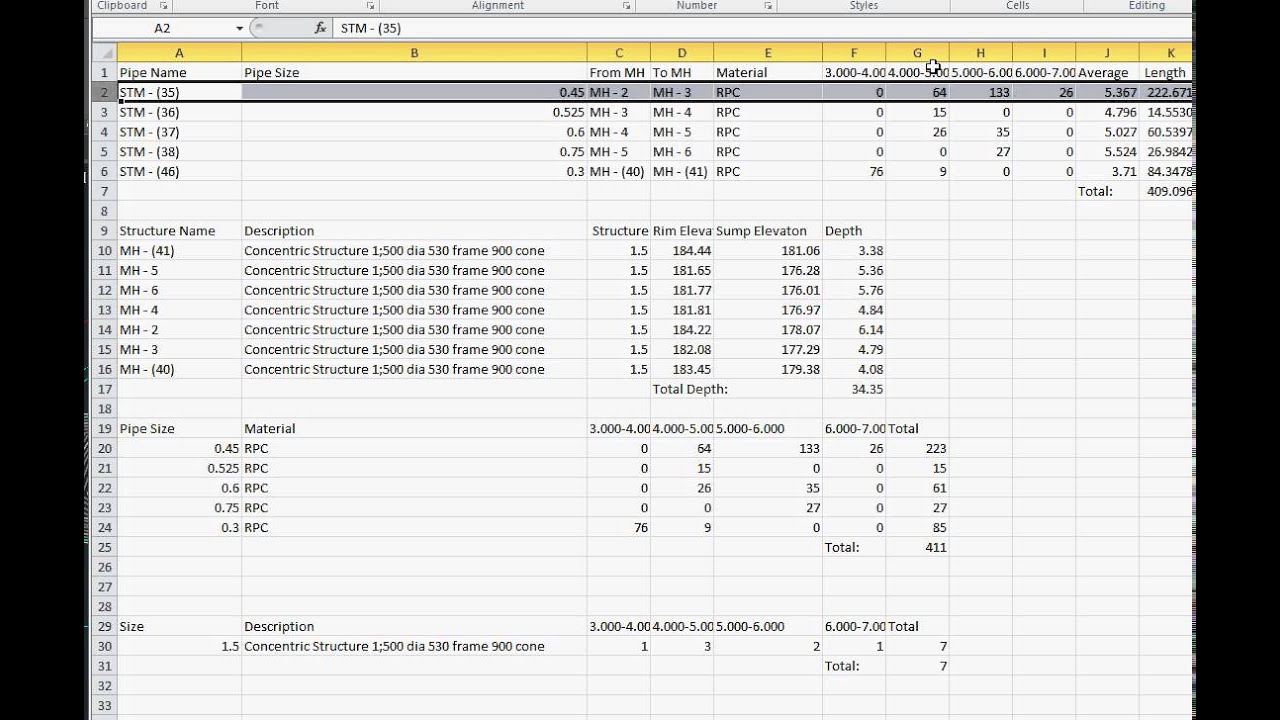Click the Name Box showing A2
The height and width of the screenshot is (720, 1280).
(x=162, y=28)
